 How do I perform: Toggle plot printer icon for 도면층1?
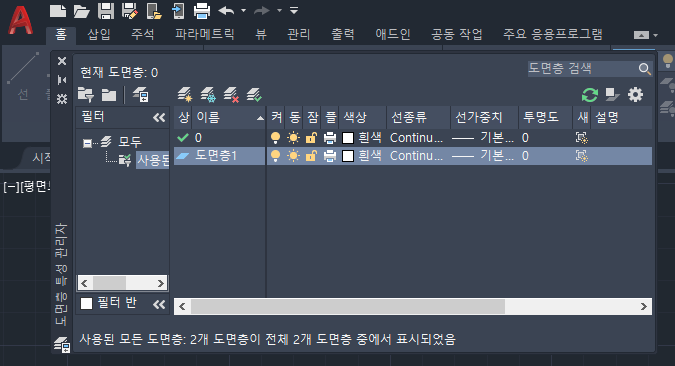tap(330, 155)
